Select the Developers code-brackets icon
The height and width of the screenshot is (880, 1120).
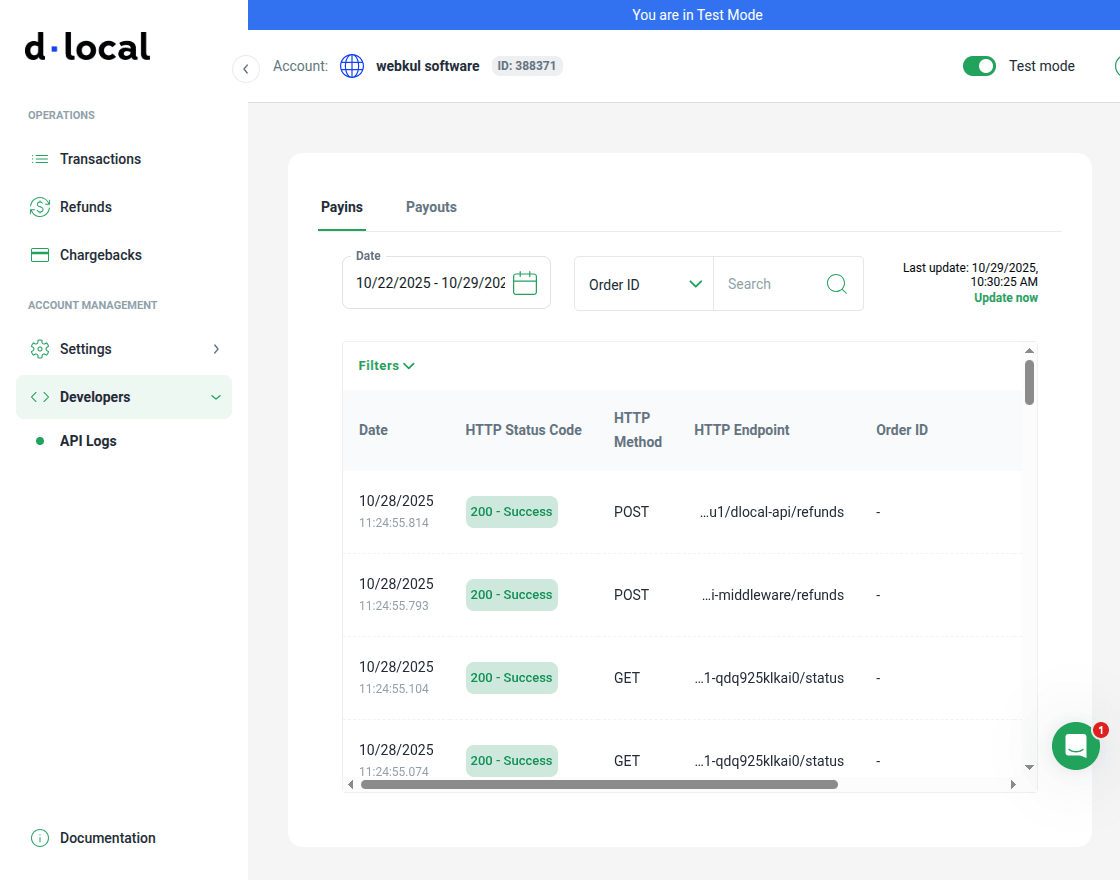(x=39, y=396)
